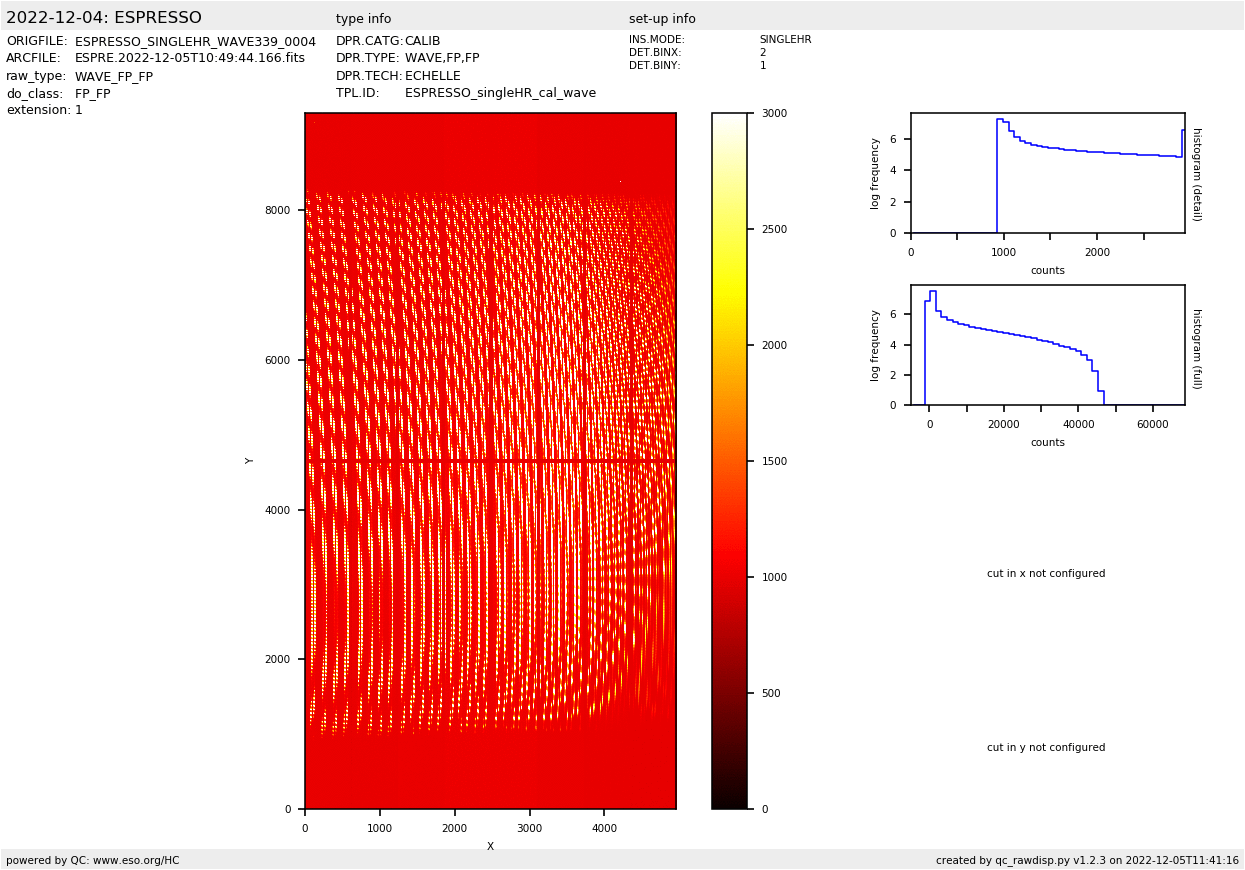This screenshot has width=1245, height=870.
Task: Click the INS.MODE value SINGLEHR
Action: click(x=785, y=40)
